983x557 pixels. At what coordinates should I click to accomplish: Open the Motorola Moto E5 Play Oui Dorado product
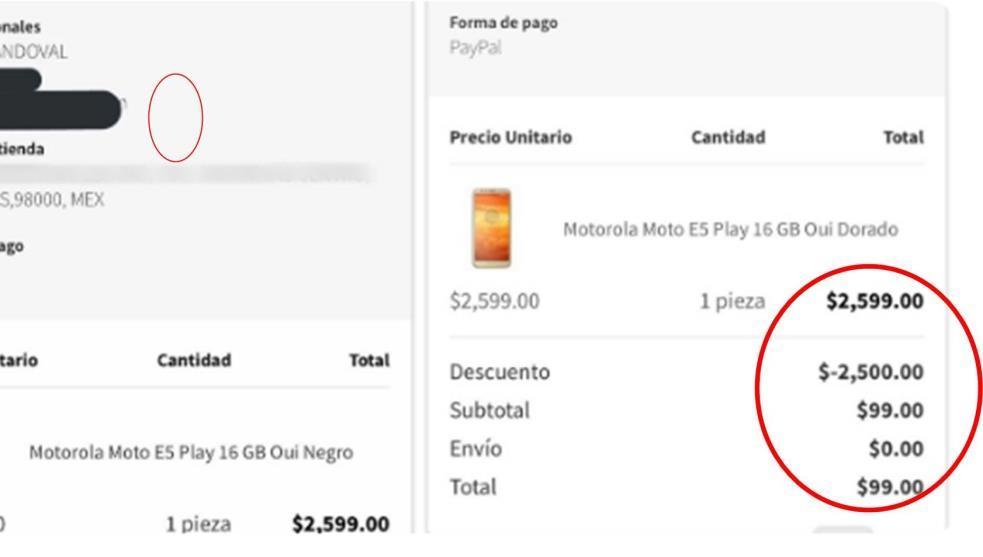[x=730, y=229]
